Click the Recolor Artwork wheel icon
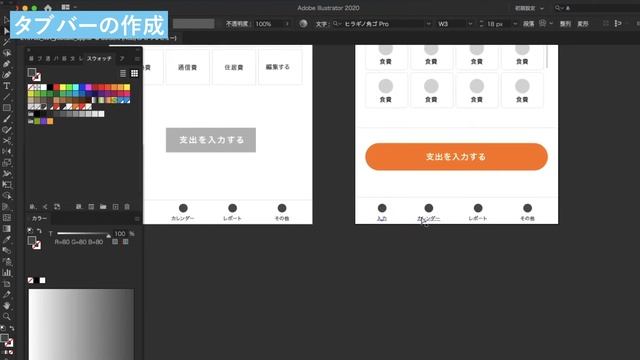The image size is (640, 360). (x=303, y=24)
